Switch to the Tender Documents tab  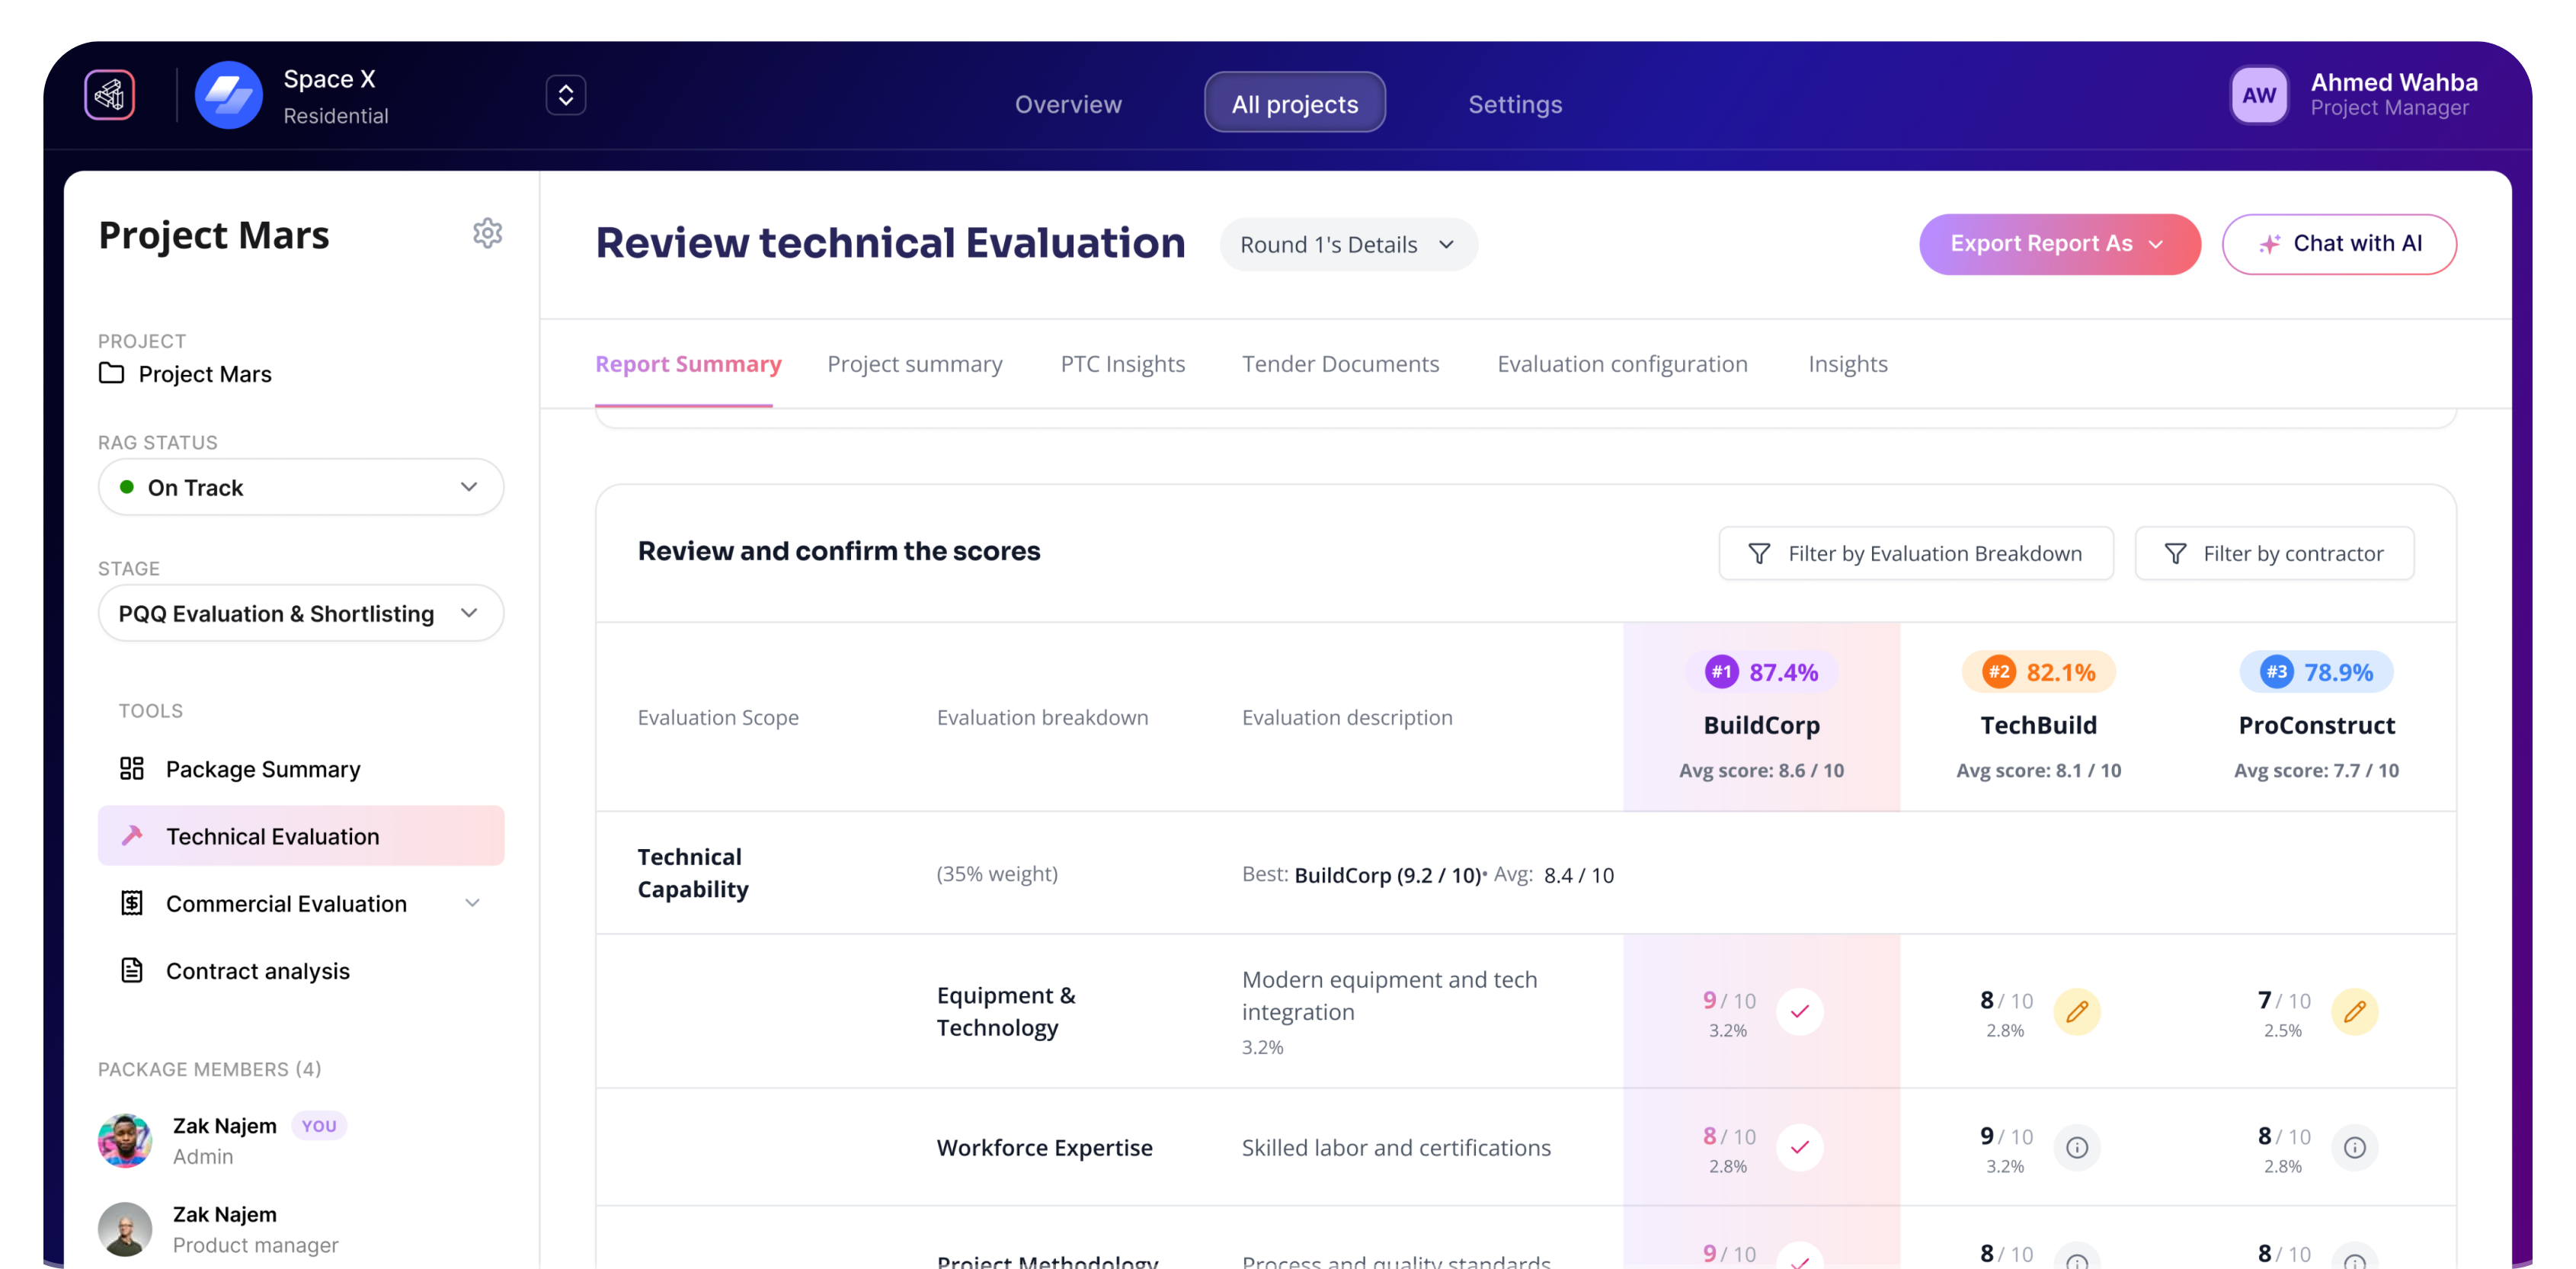(x=1341, y=364)
